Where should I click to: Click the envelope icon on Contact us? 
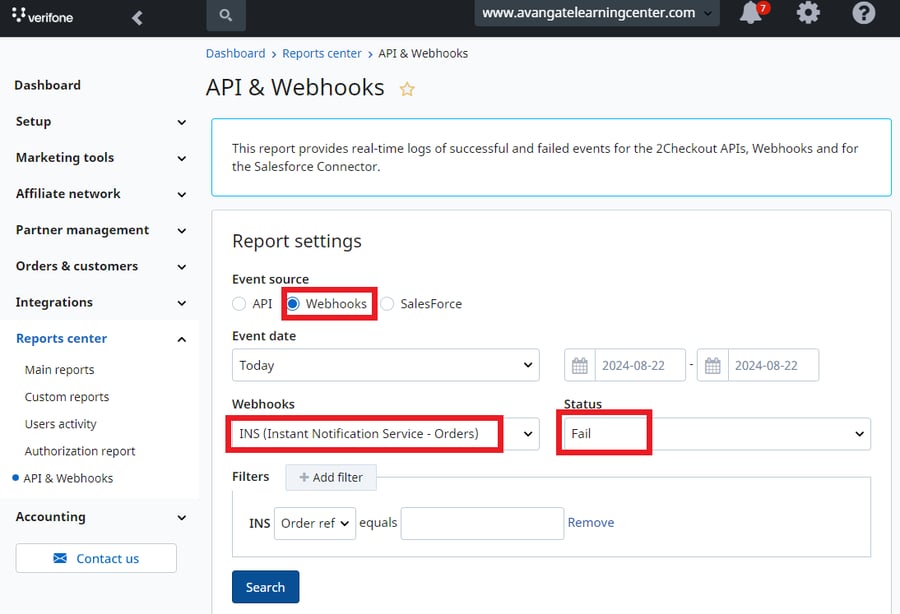[60, 558]
